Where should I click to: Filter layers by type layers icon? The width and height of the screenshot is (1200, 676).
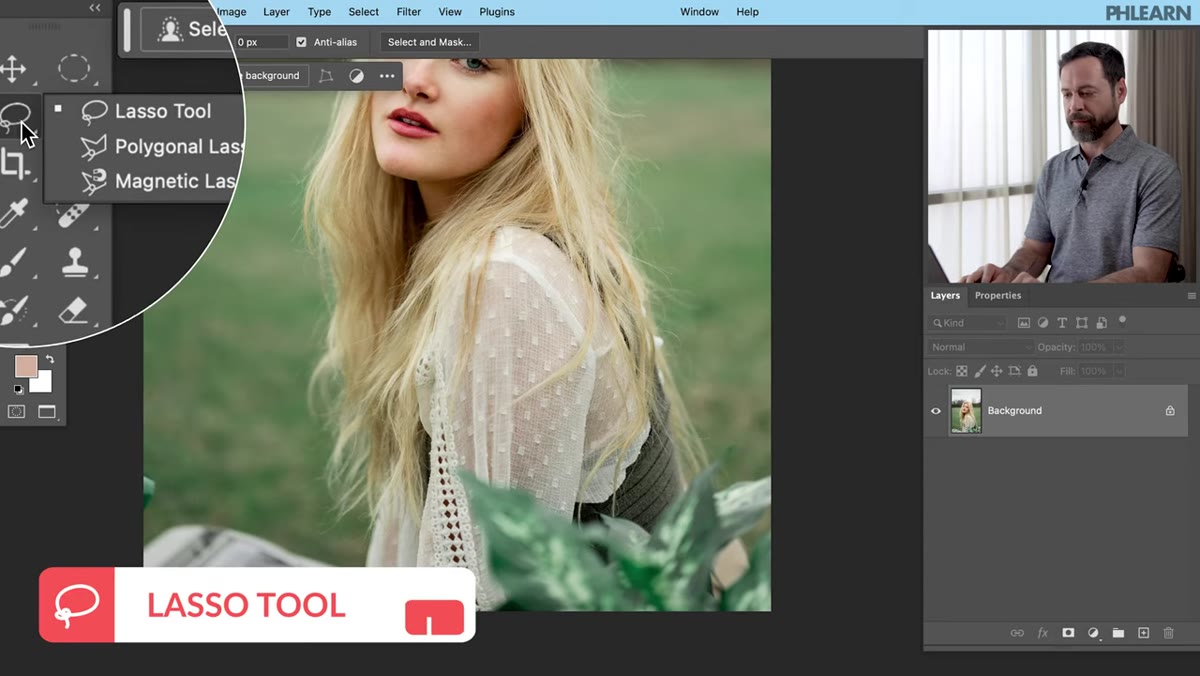point(1062,323)
